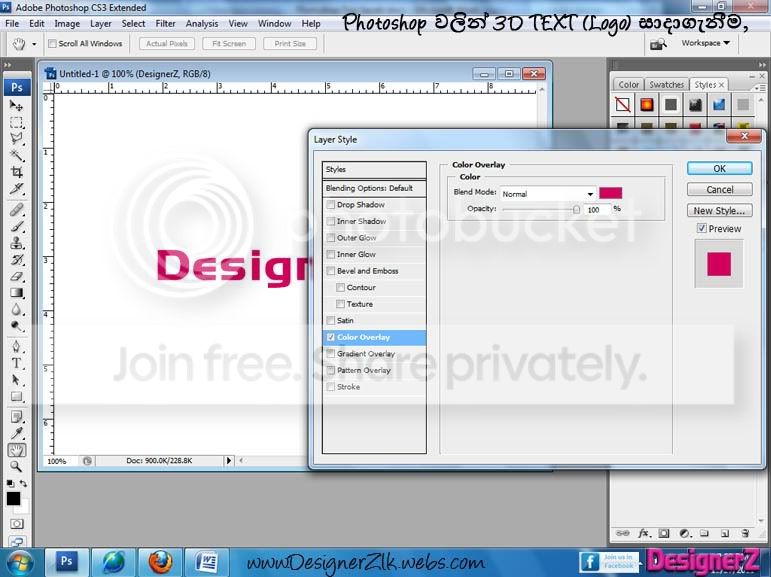
Task: Select the Rectangle shape tool
Action: 16,396
